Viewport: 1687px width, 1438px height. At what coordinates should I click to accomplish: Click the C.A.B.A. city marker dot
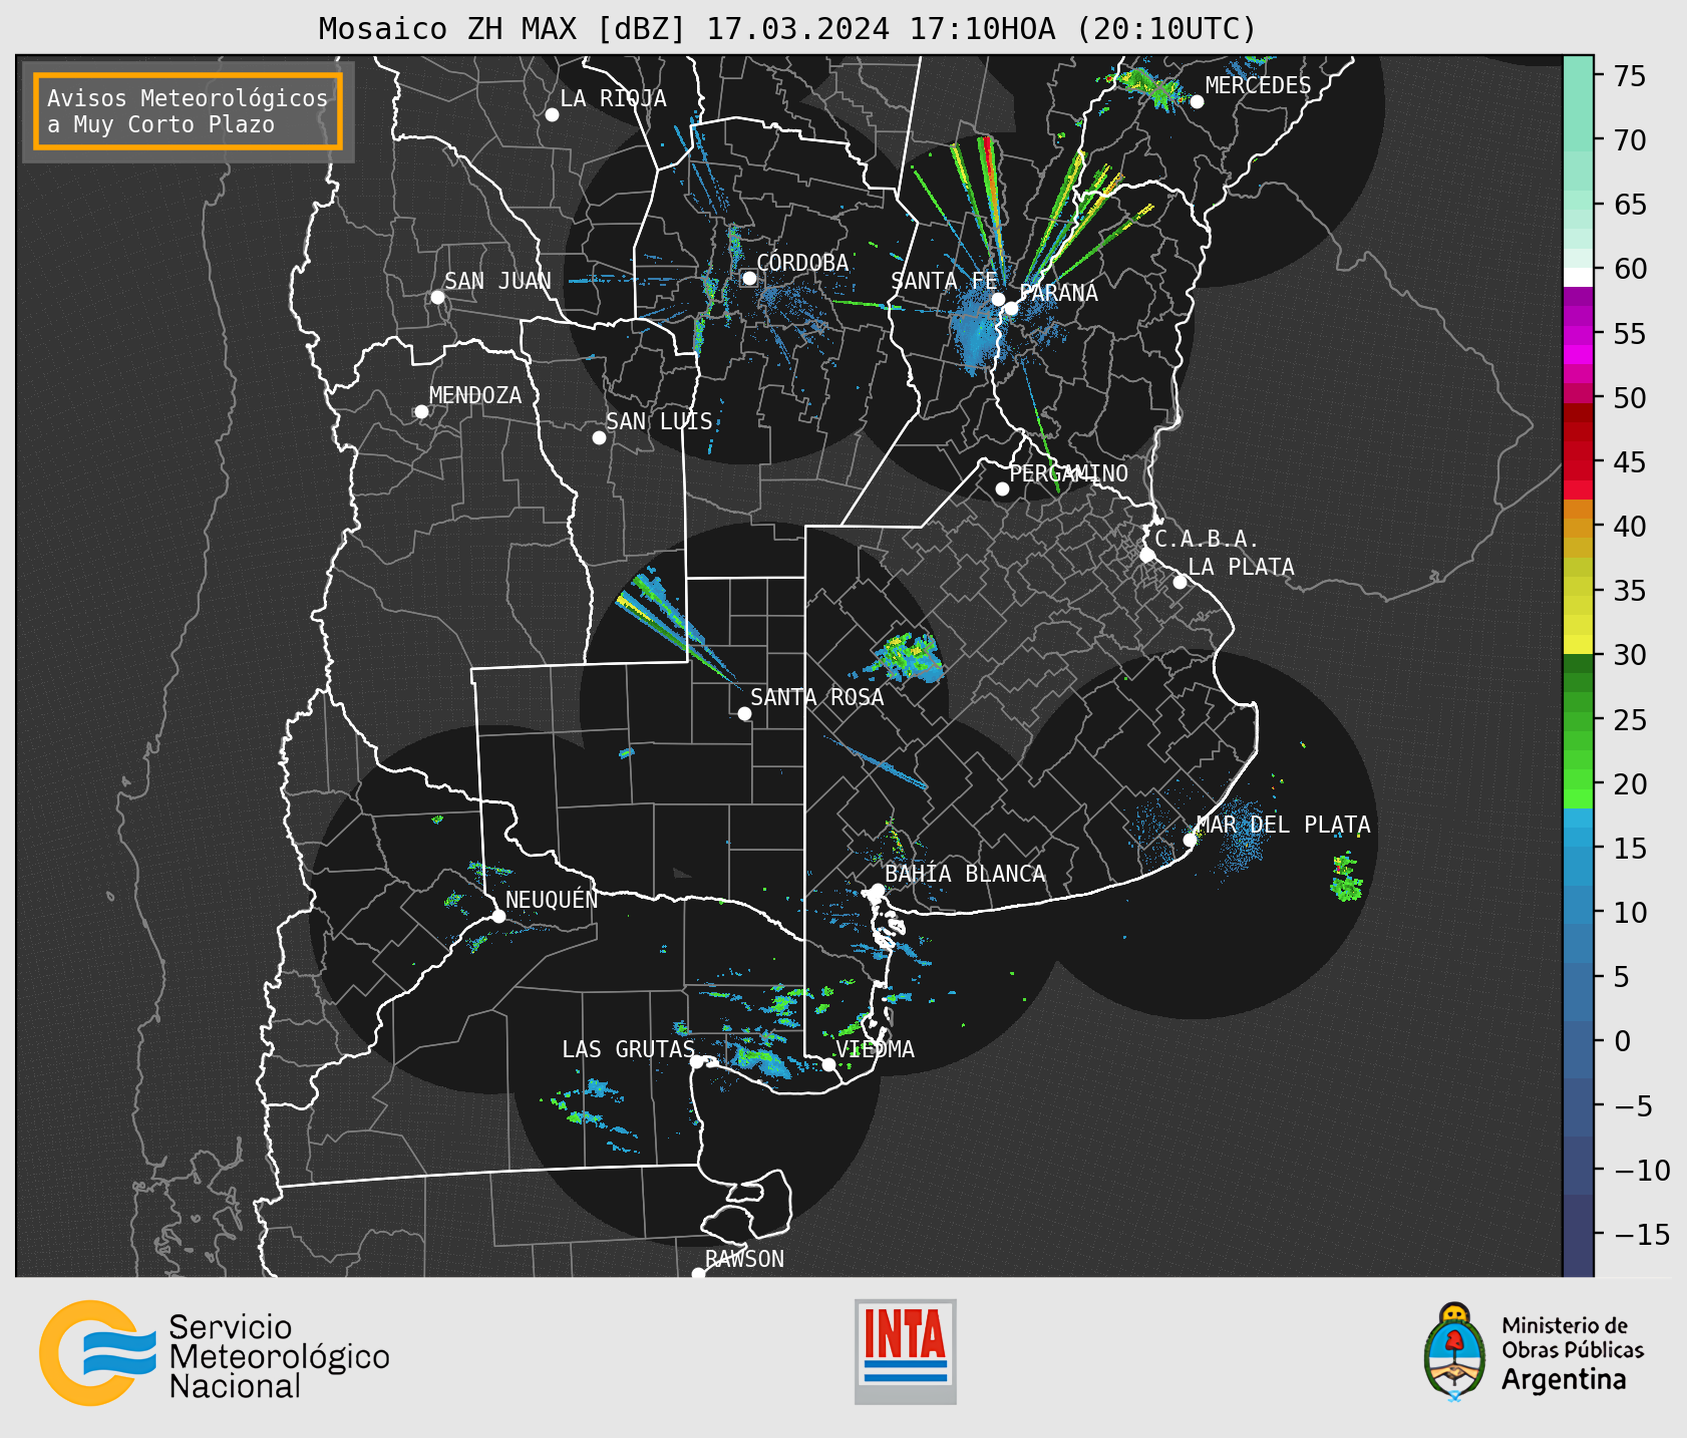[x=1147, y=555]
